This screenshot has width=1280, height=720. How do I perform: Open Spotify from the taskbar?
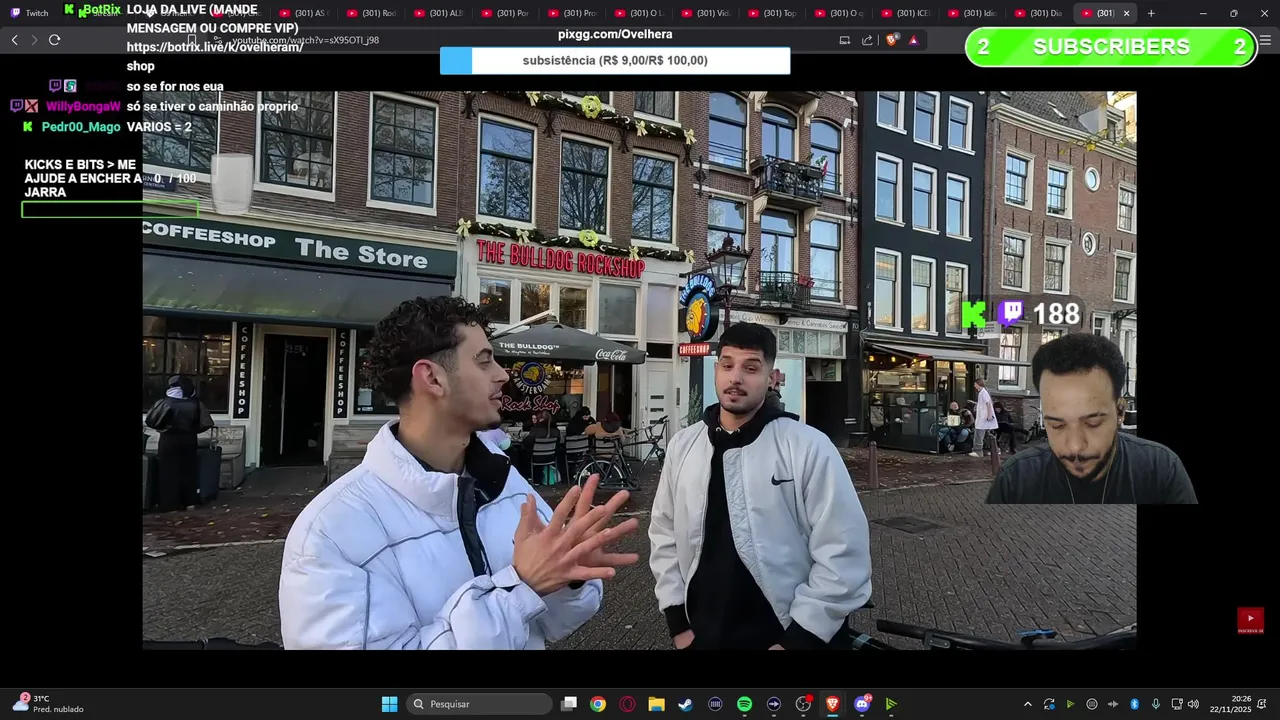(744, 704)
